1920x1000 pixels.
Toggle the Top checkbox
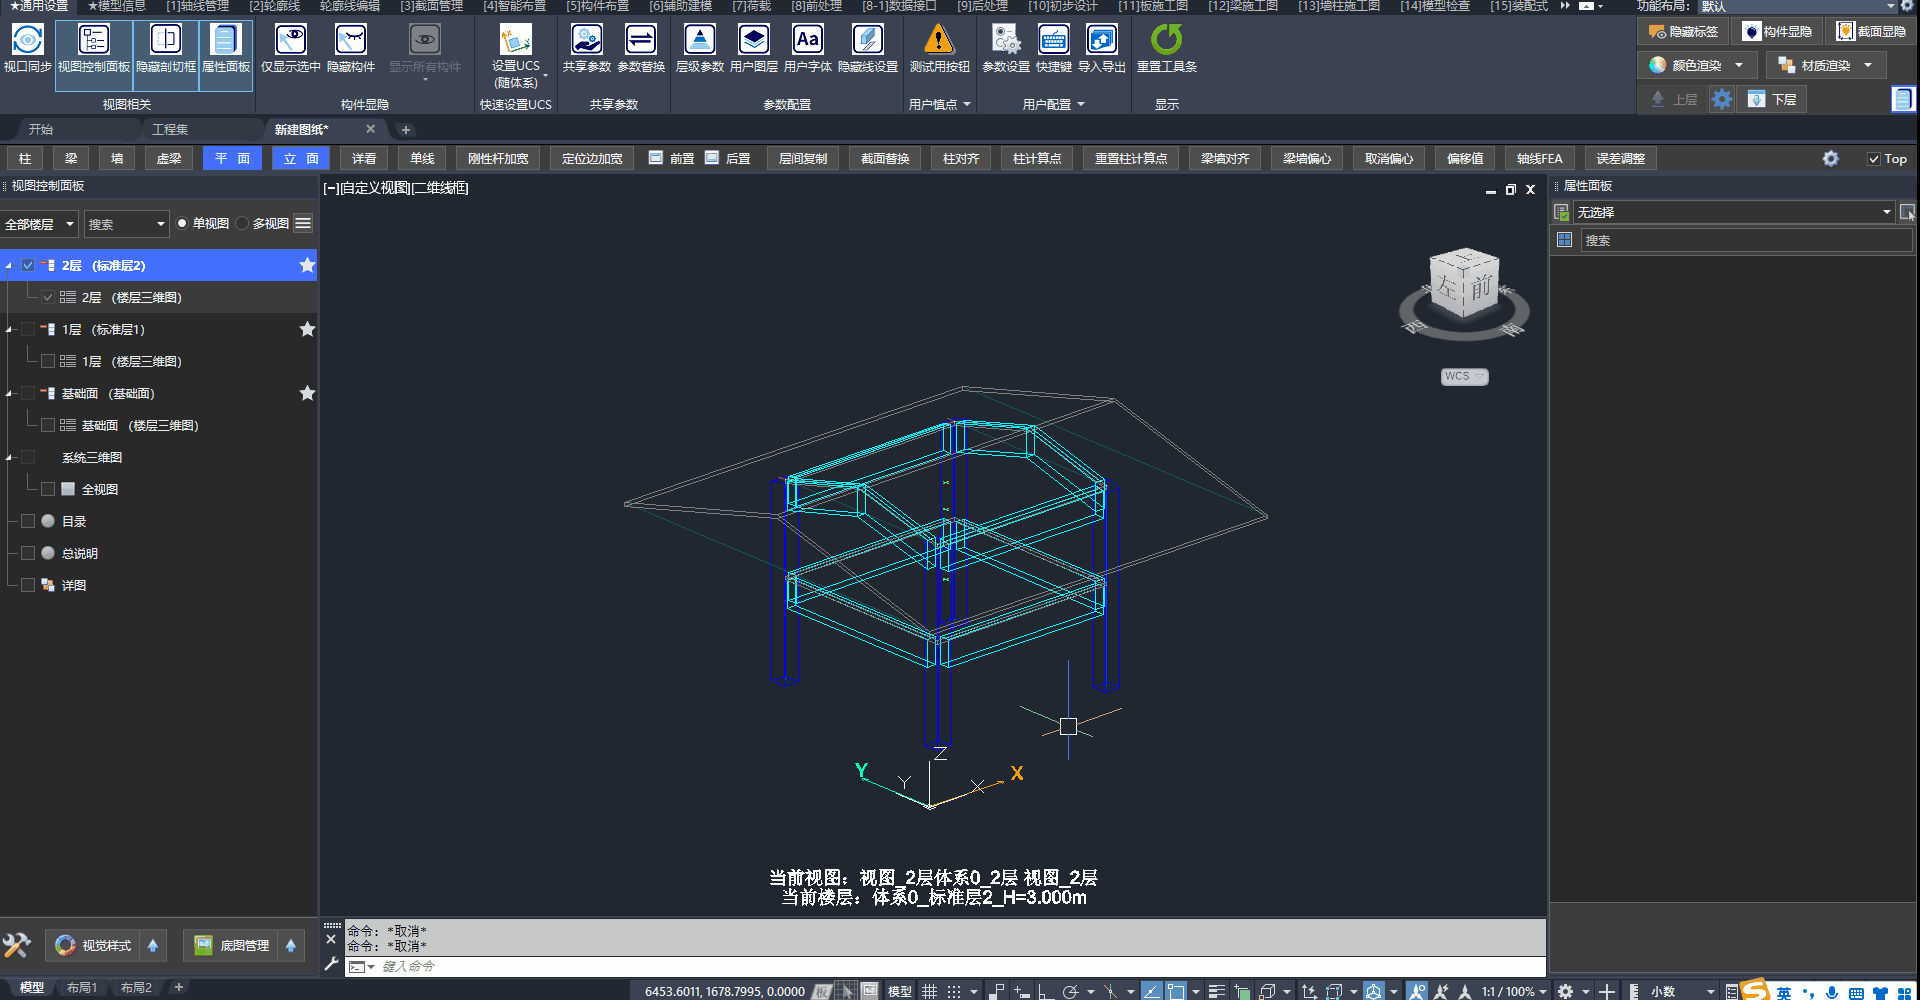point(1874,159)
